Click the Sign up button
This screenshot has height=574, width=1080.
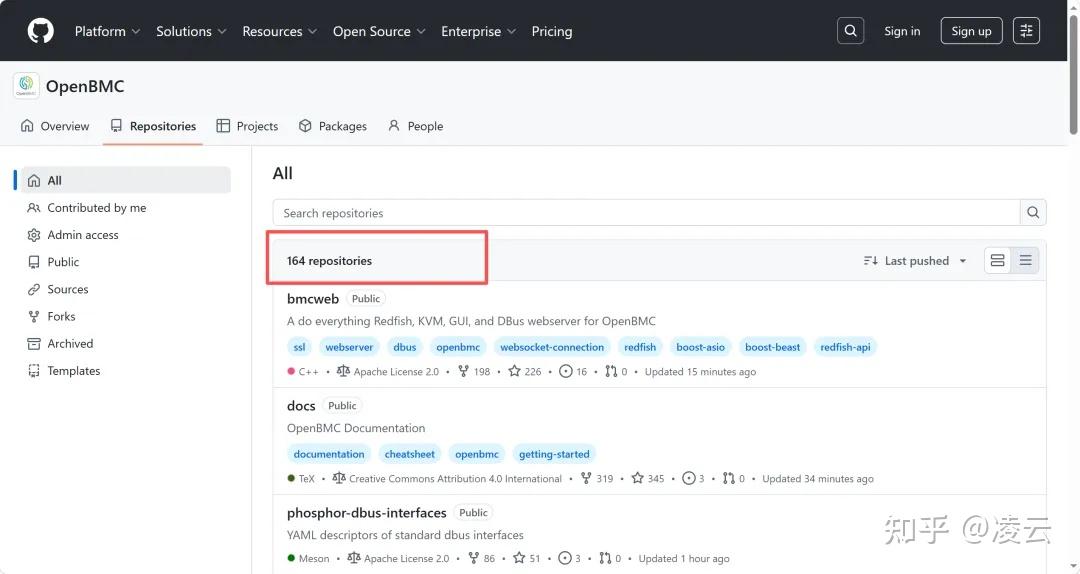pyautogui.click(x=971, y=31)
